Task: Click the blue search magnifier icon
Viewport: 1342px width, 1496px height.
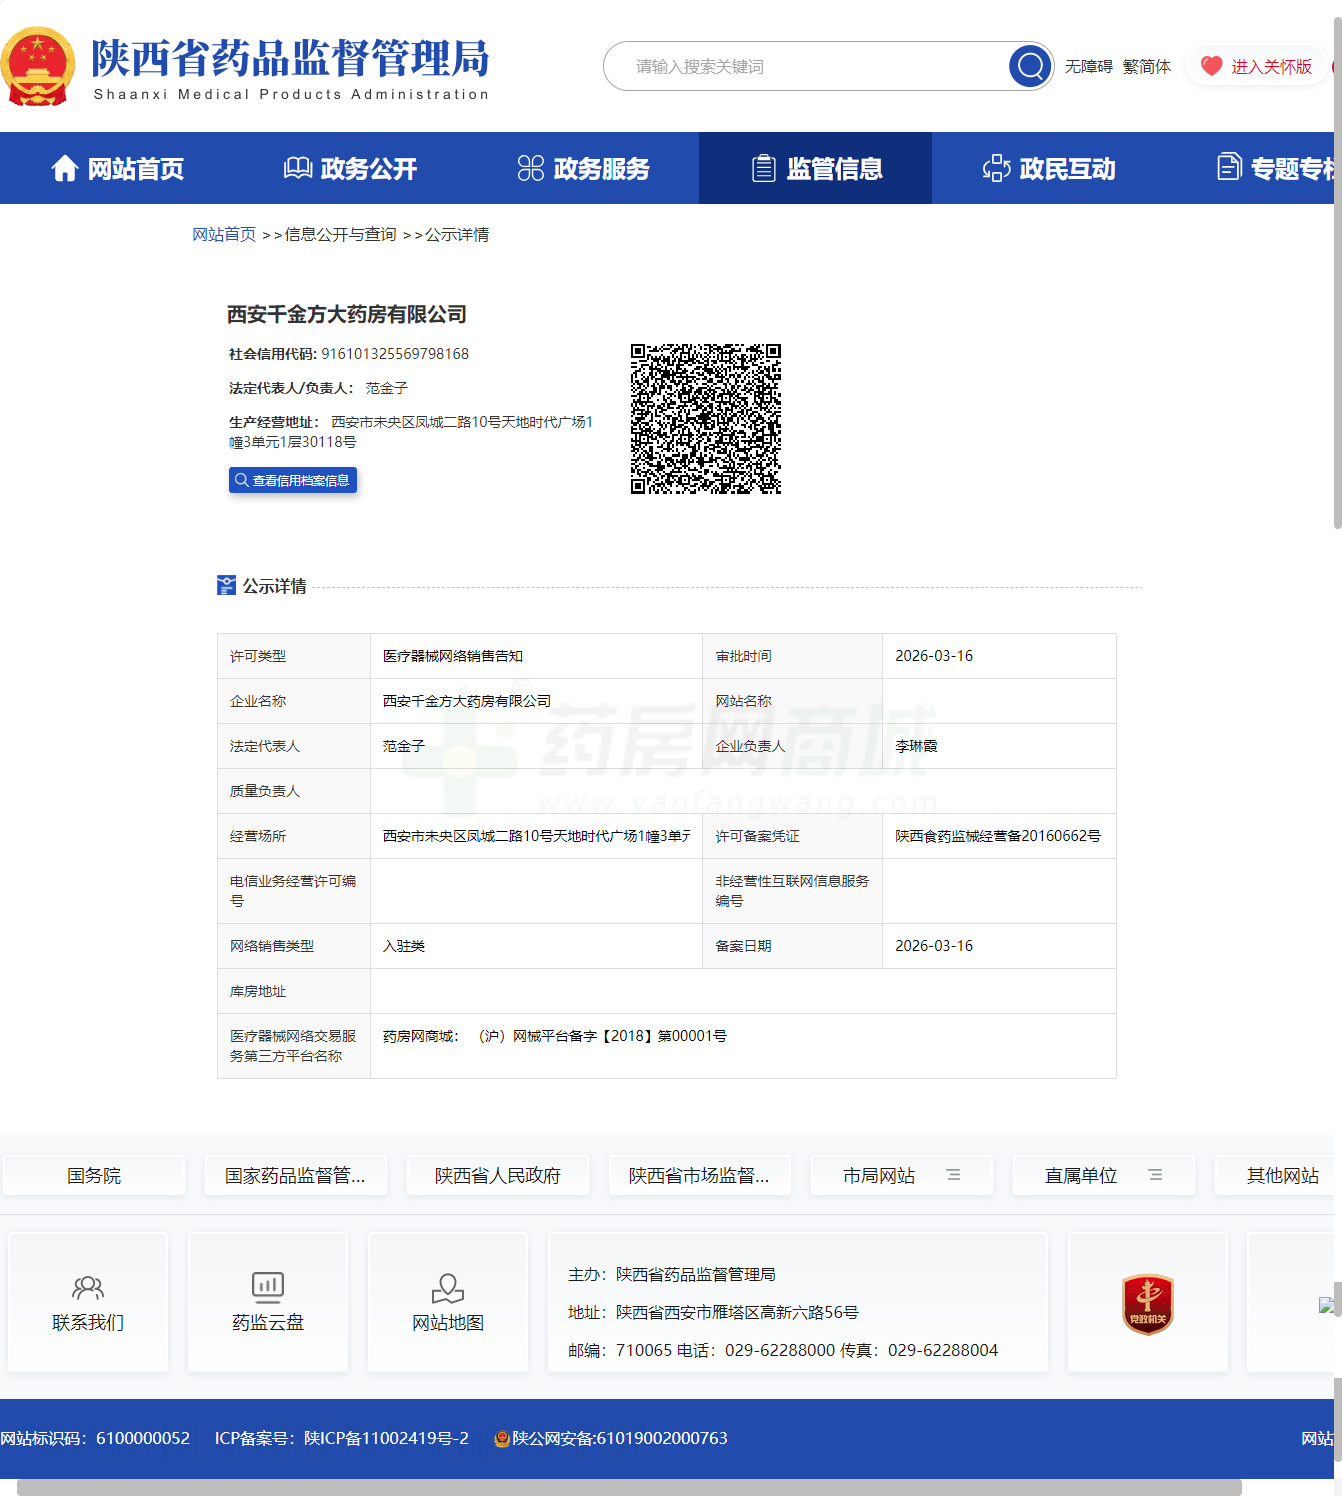Action: tap(1030, 67)
